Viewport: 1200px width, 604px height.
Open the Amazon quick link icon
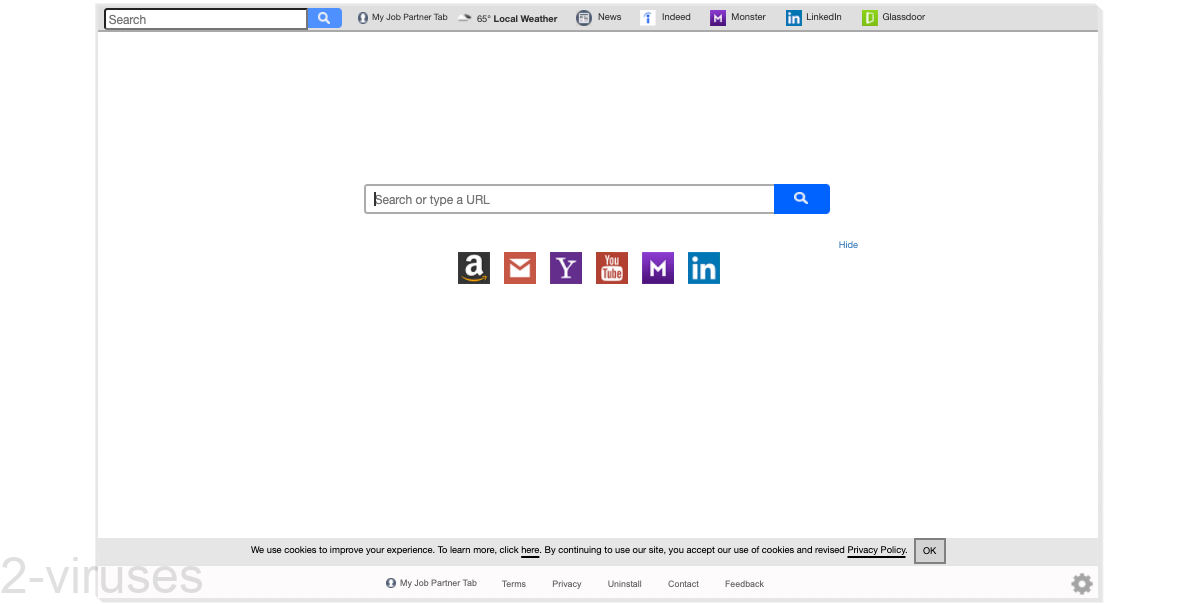[474, 267]
